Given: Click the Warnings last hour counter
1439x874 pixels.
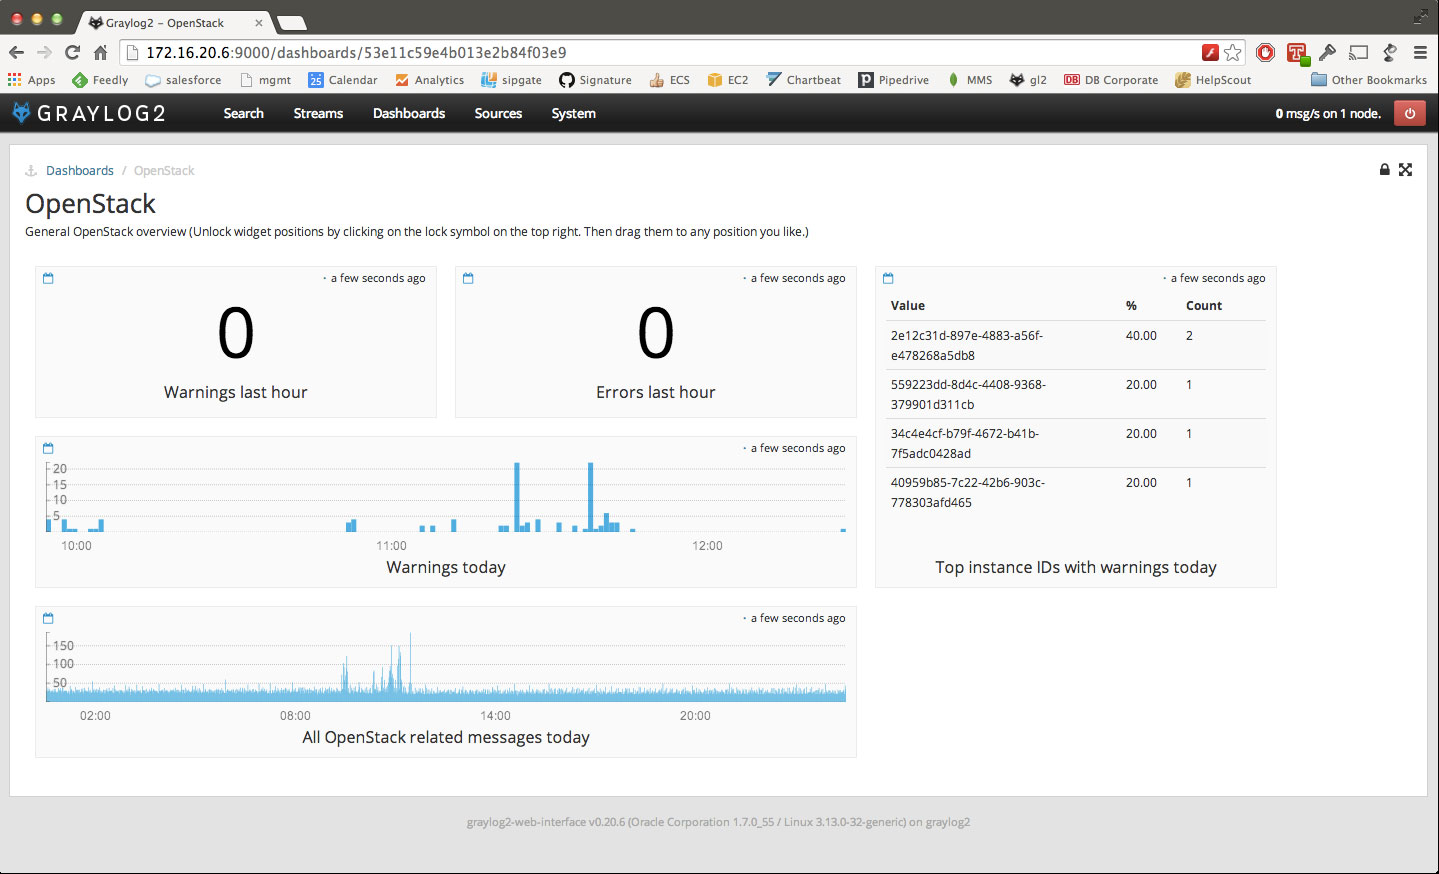Looking at the screenshot, I should click(236, 334).
